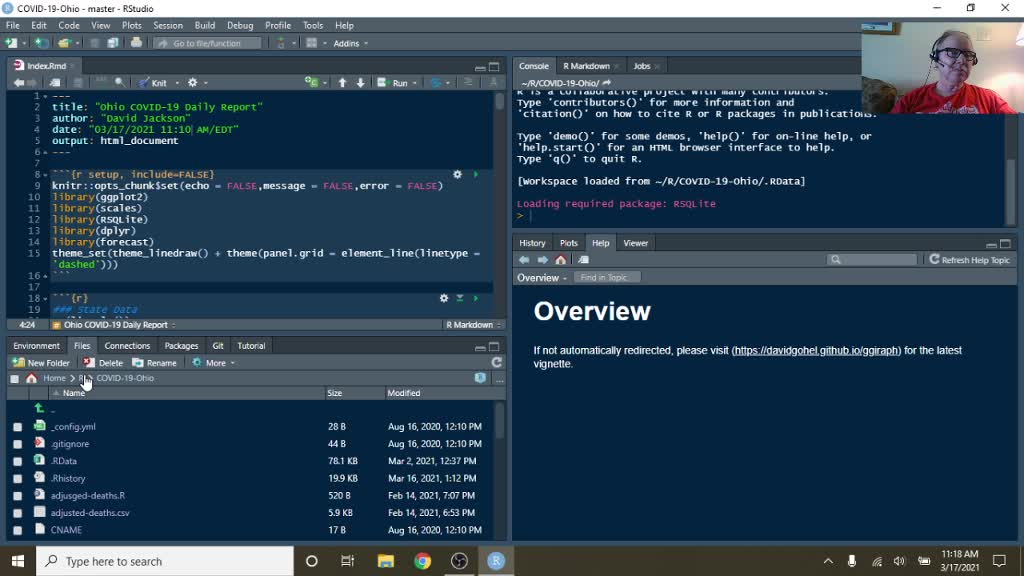Open the davidgohel.github.io/ggiraph link
Screen dimensions: 1024x576
point(816,351)
